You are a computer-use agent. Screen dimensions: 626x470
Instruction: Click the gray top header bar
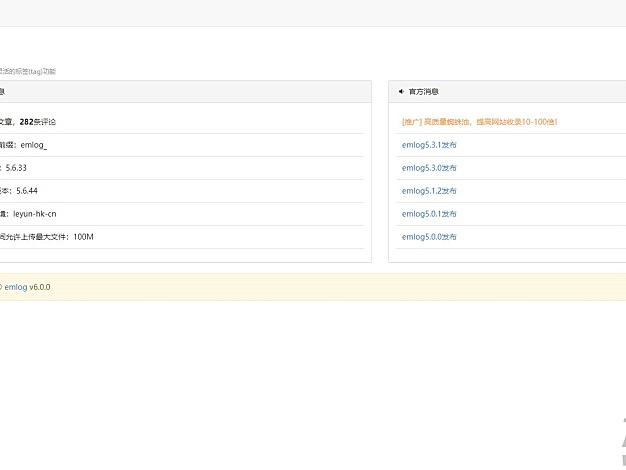[313, 13]
